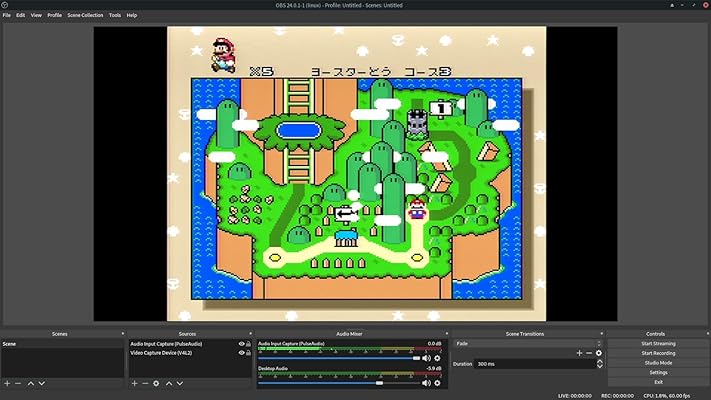Open source properties gear in Sources panel
The width and height of the screenshot is (711, 400).
(x=156, y=383)
